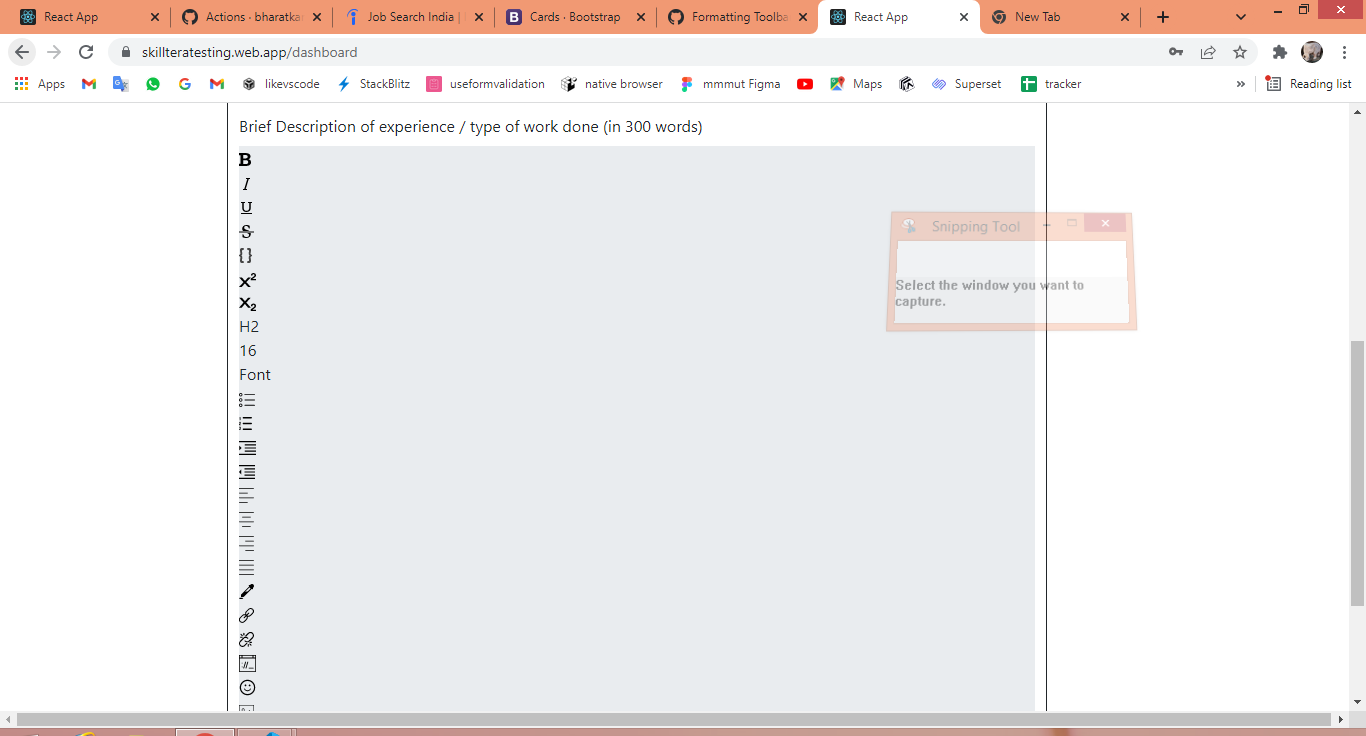Open the Font family dropdown
The height and width of the screenshot is (736, 1366).
(x=254, y=374)
